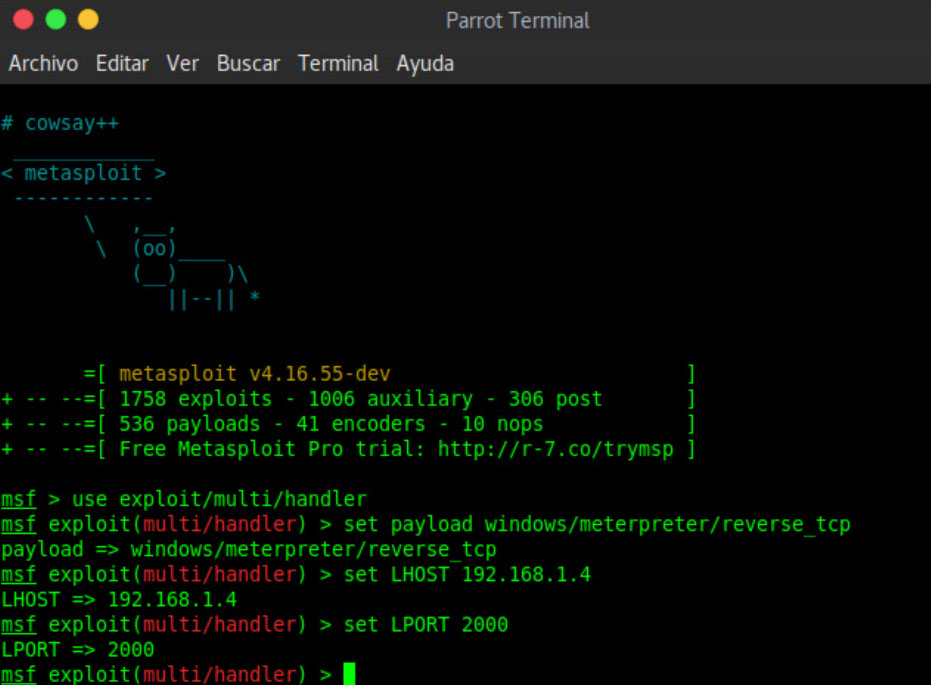Open the Buscar menu
Image resolution: width=931 pixels, height=685 pixels.
[x=248, y=64]
